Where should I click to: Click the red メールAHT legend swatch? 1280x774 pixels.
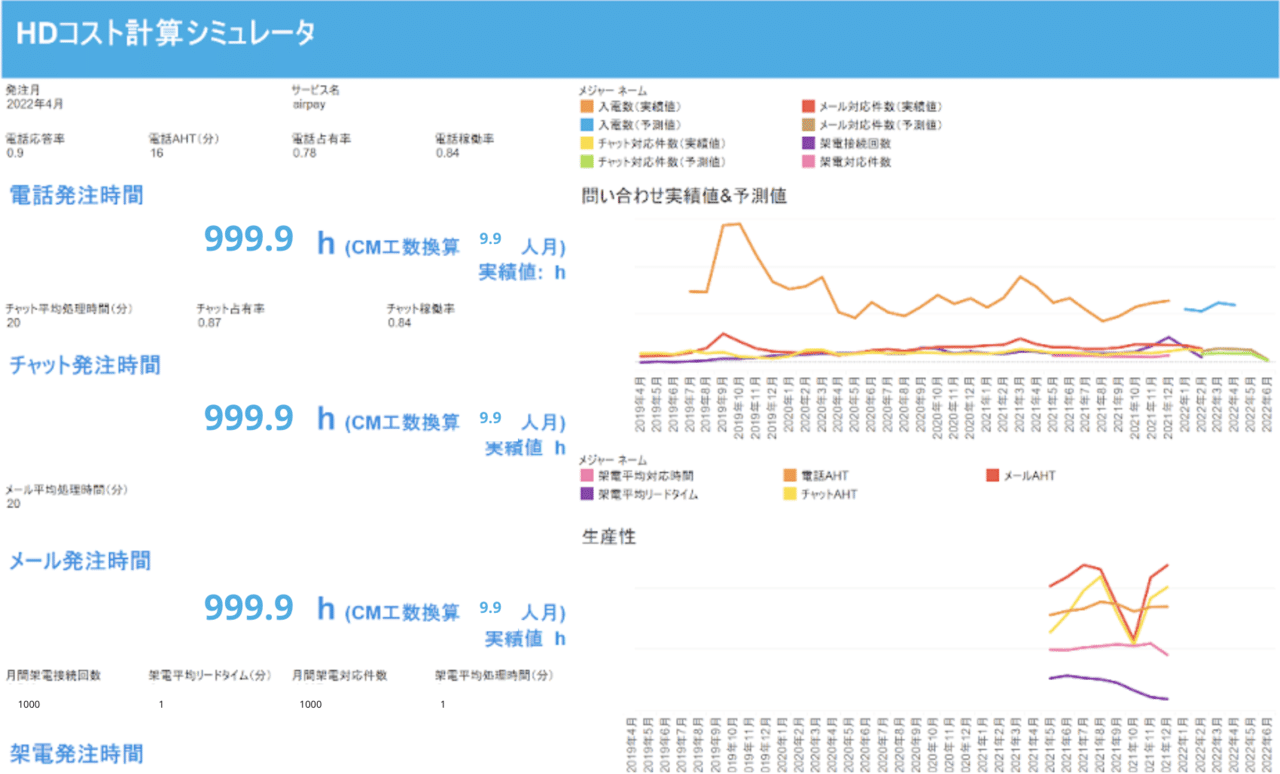(994, 476)
